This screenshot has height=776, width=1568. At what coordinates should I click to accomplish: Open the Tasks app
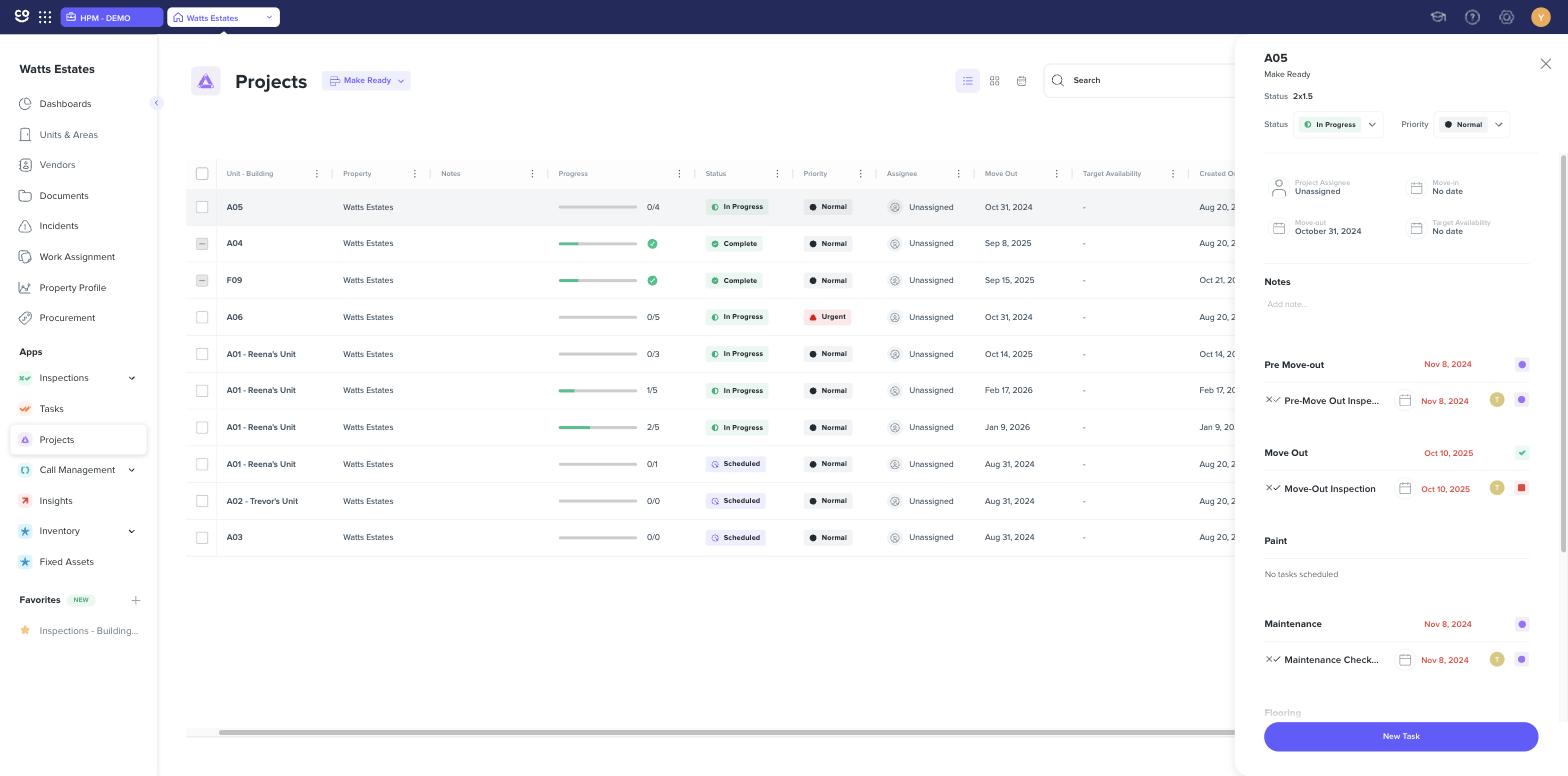coord(51,409)
